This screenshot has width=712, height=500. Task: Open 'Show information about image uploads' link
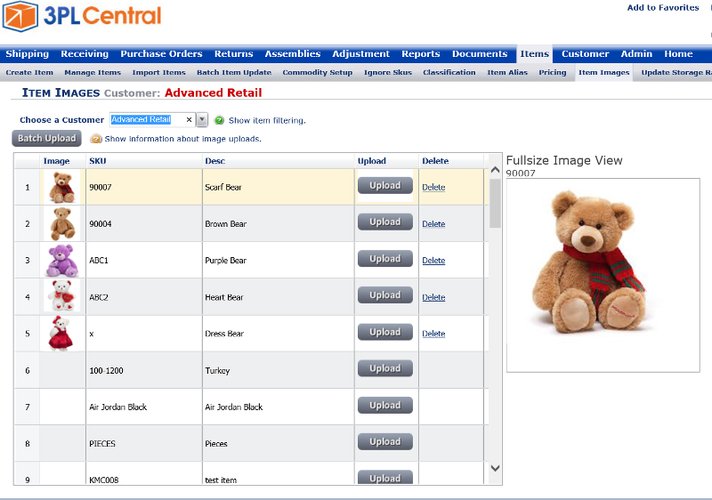point(183,139)
